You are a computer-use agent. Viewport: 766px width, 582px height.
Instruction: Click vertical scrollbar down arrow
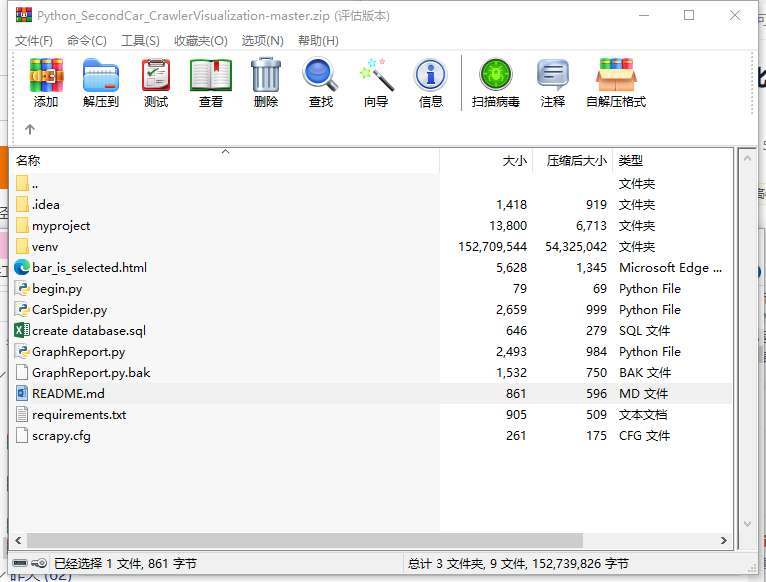[x=747, y=523]
